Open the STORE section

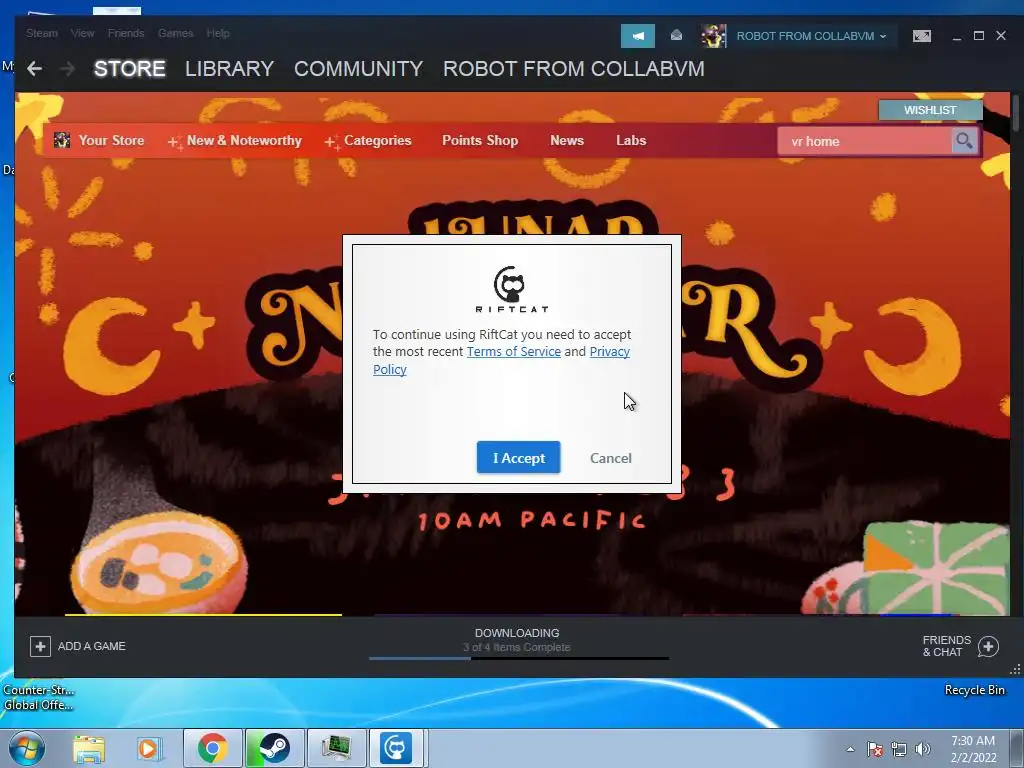click(129, 69)
